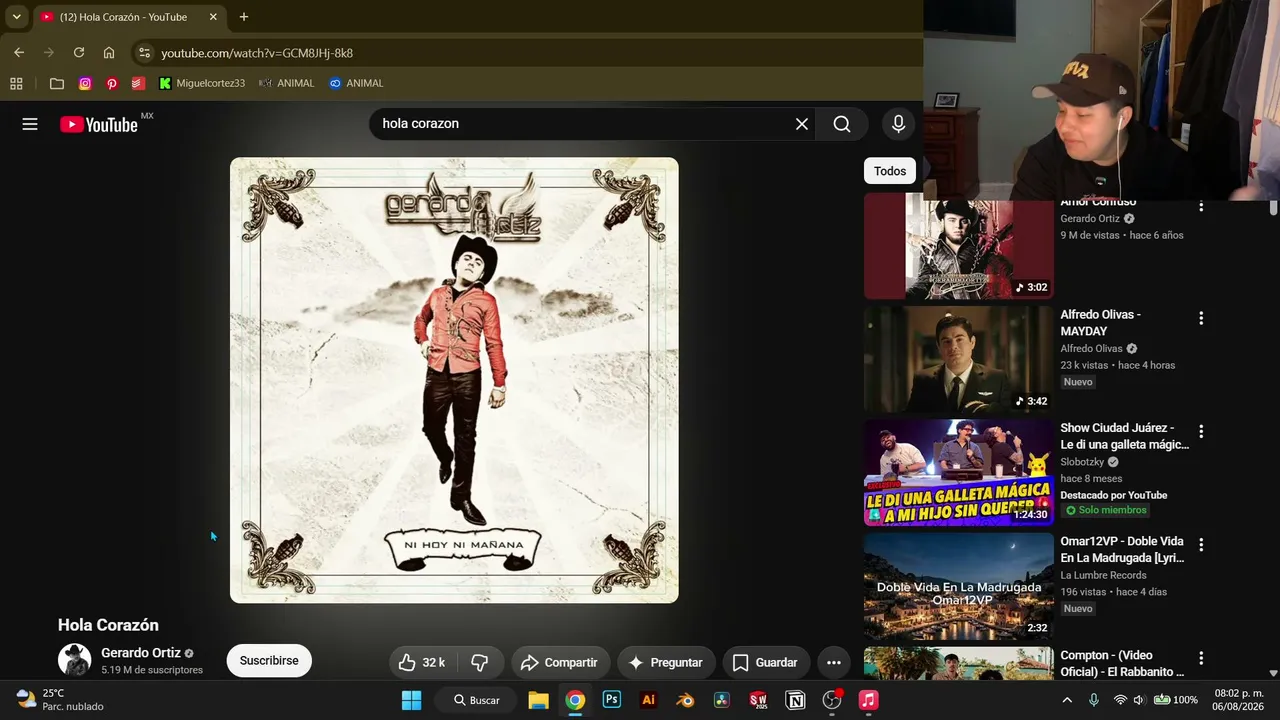Open Gerardo Ortiz channel below the video
Screen dimensions: 1280x720
click(x=141, y=653)
